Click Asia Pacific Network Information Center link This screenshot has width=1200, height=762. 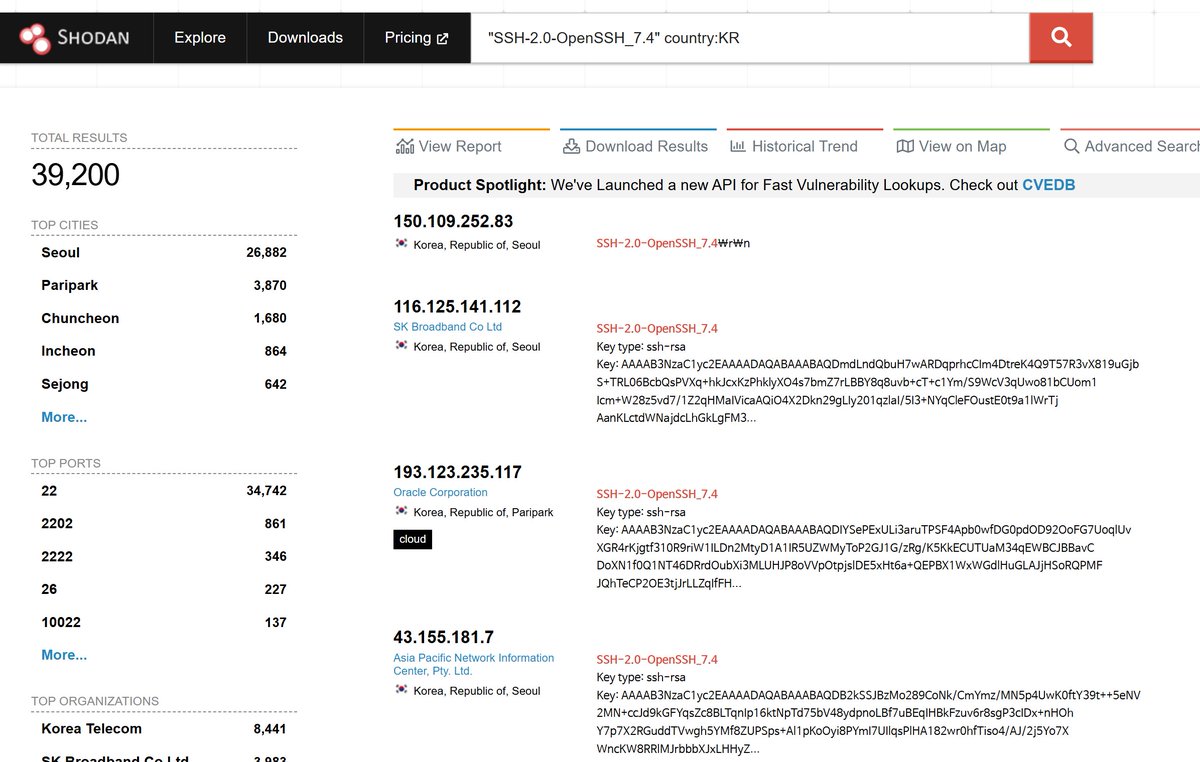coord(474,664)
